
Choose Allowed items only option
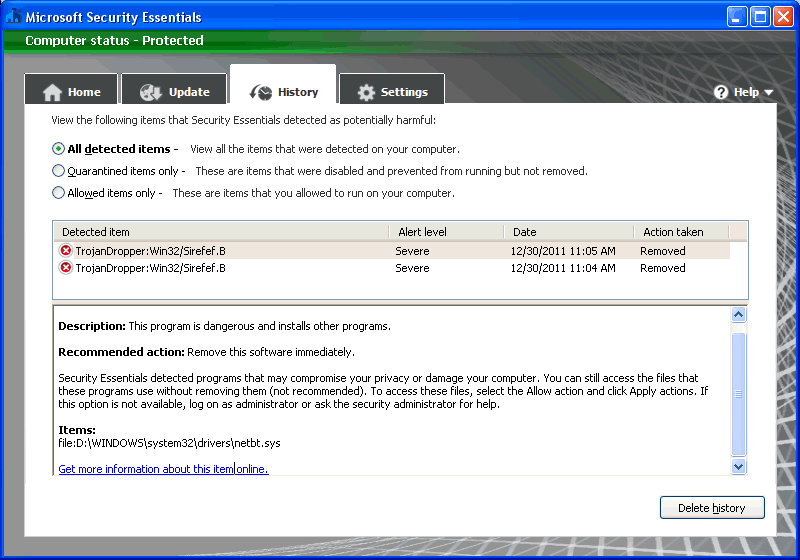(x=58, y=193)
